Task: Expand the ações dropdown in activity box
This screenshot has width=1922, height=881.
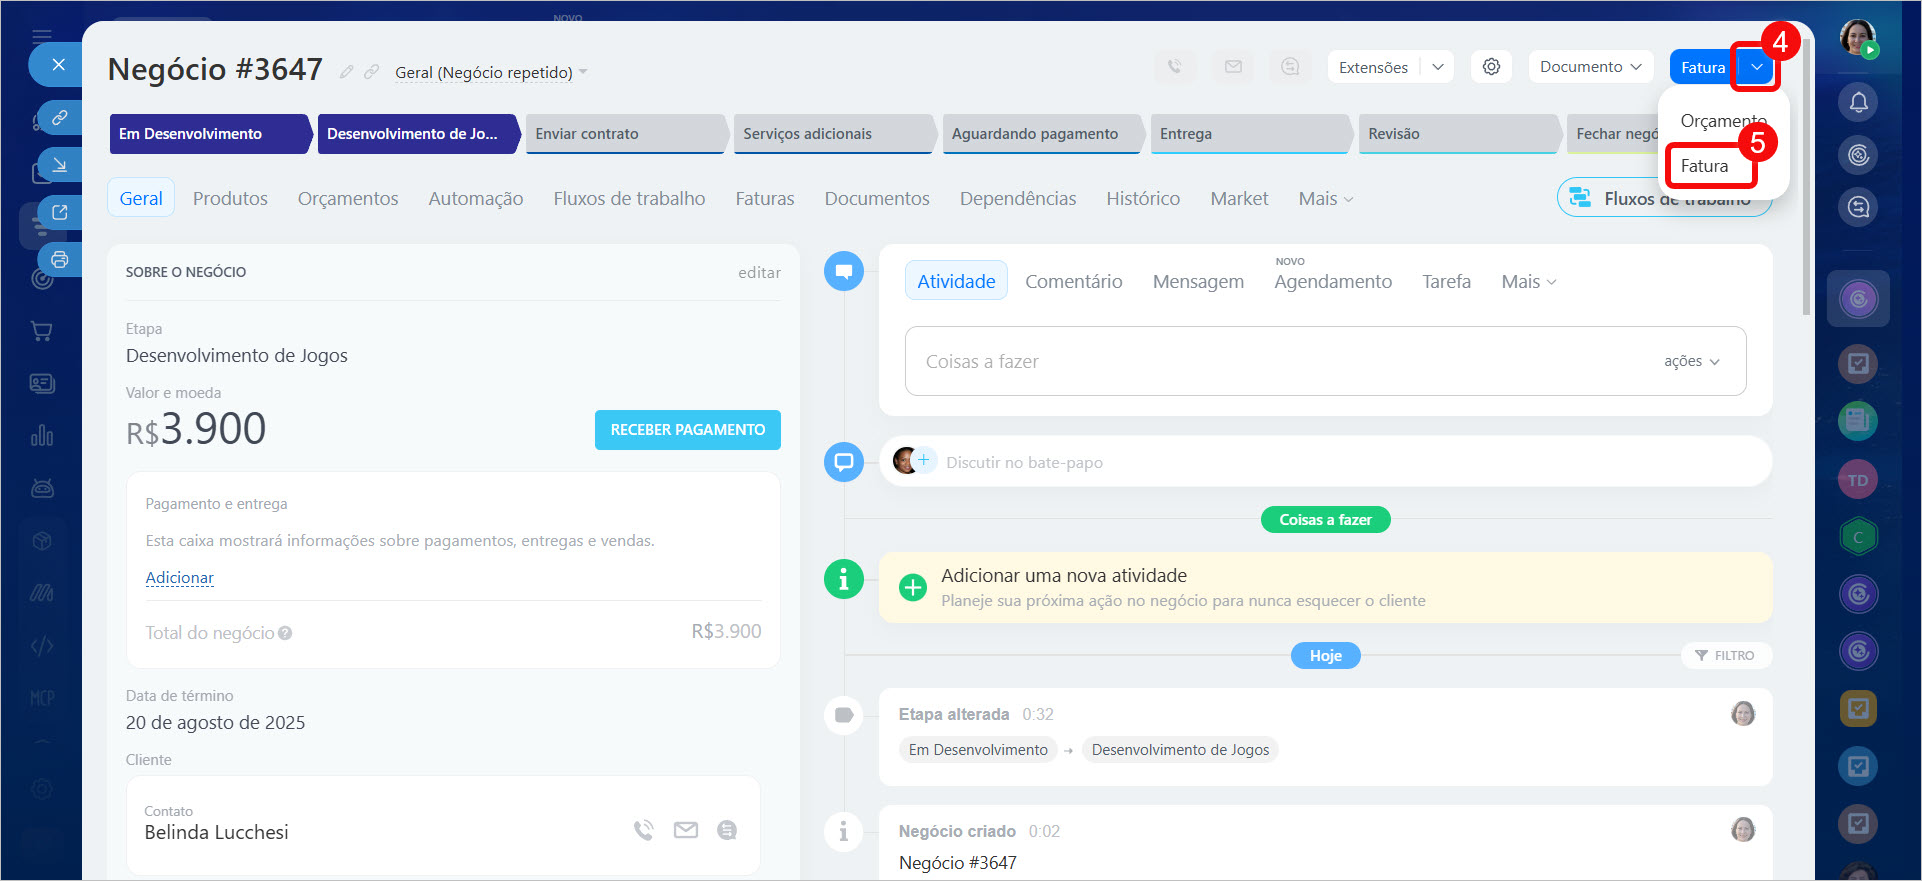Action: pyautogui.click(x=1691, y=361)
